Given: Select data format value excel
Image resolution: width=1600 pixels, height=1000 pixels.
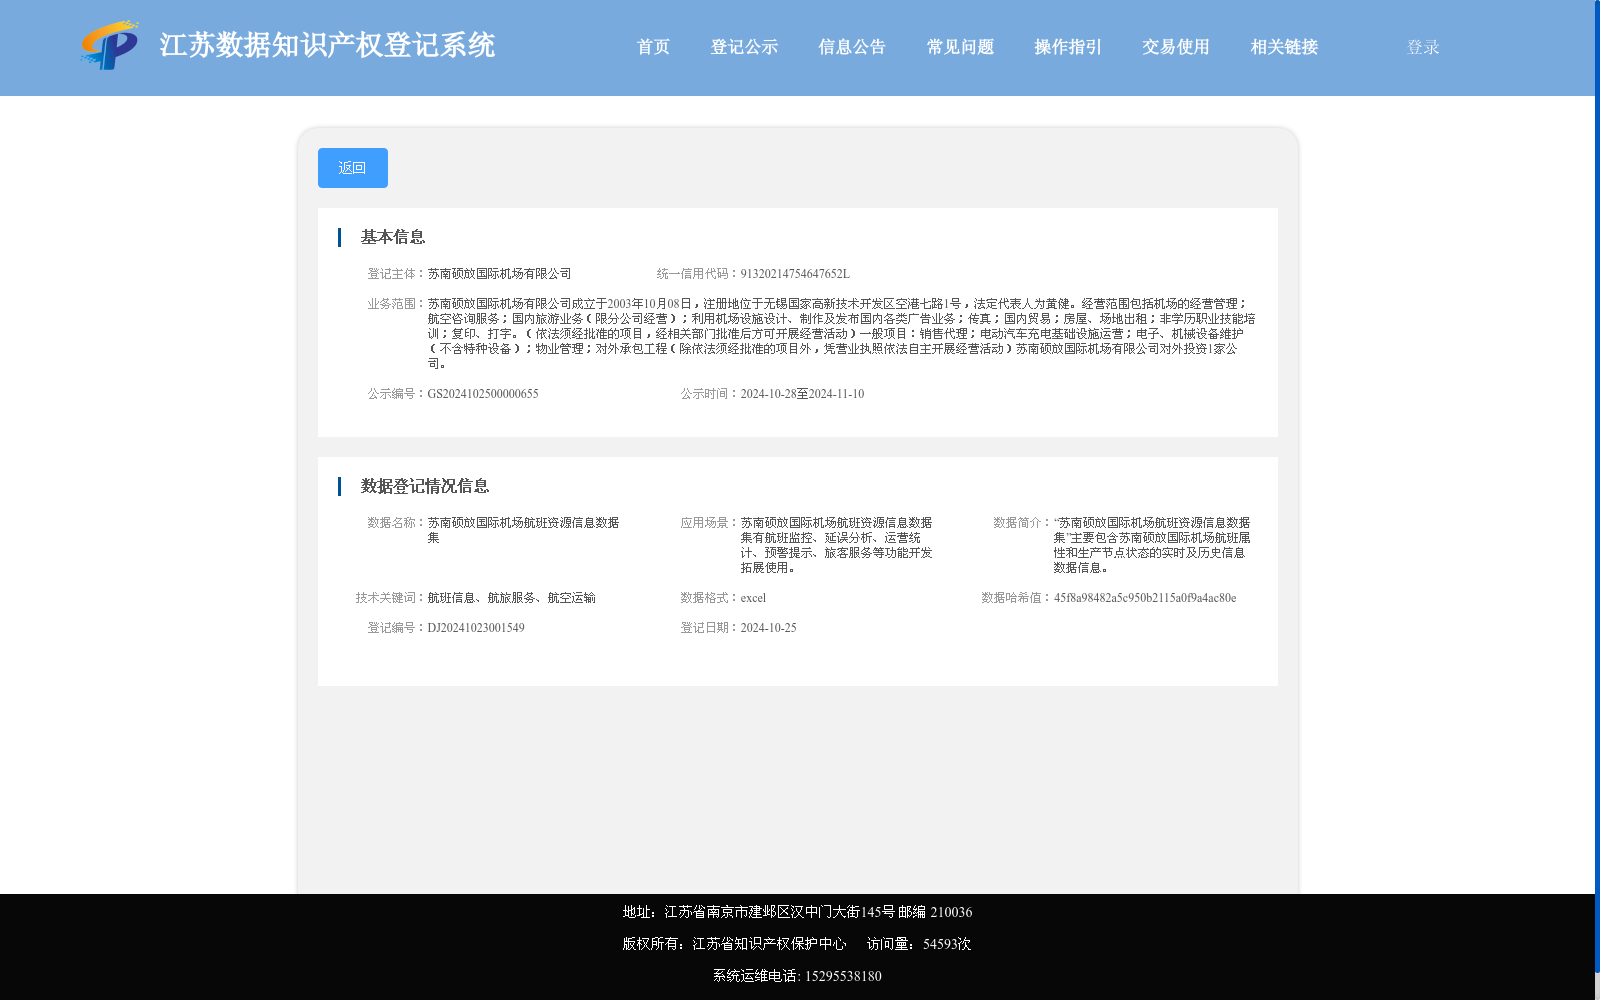Looking at the screenshot, I should pyautogui.click(x=753, y=598).
